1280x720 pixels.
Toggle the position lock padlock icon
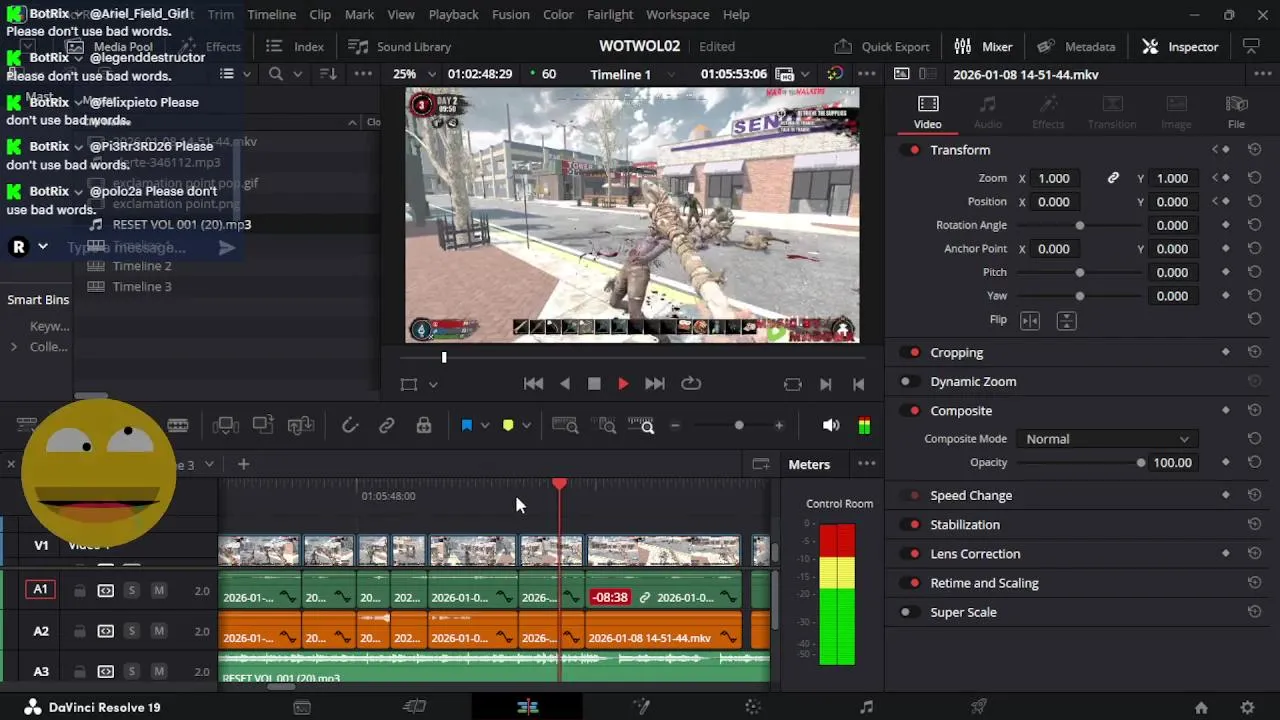pyautogui.click(x=424, y=426)
